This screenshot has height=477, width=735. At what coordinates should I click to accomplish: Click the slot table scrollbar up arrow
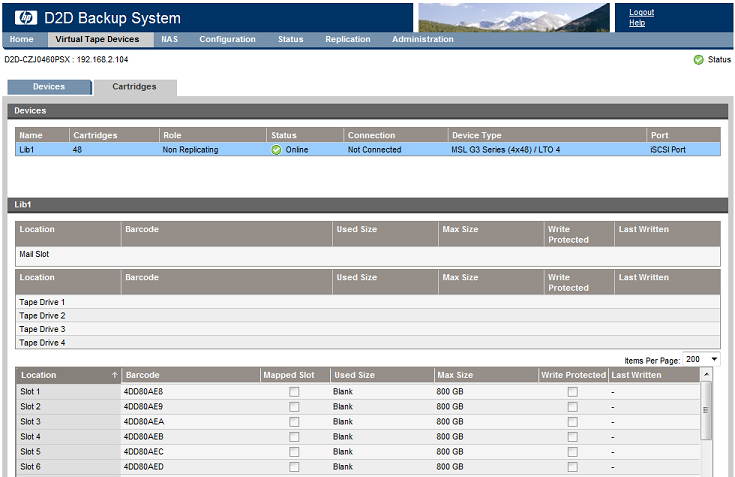[x=706, y=374]
